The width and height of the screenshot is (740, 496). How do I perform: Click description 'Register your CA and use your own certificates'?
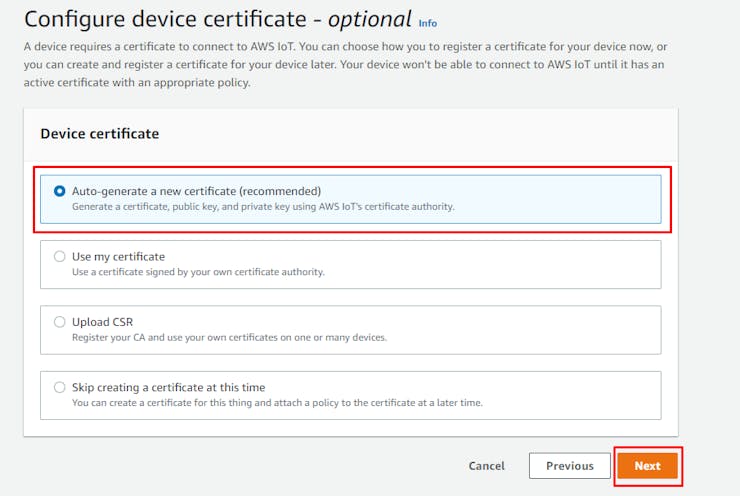pyautogui.click(x=229, y=337)
